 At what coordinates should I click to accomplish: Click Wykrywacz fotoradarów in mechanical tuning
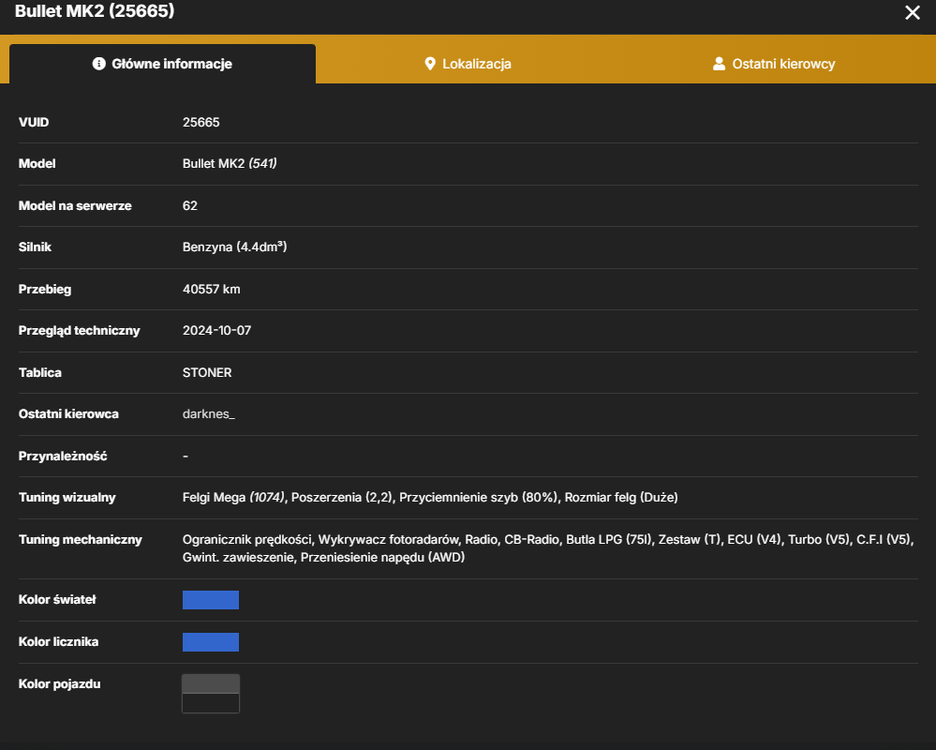click(388, 540)
